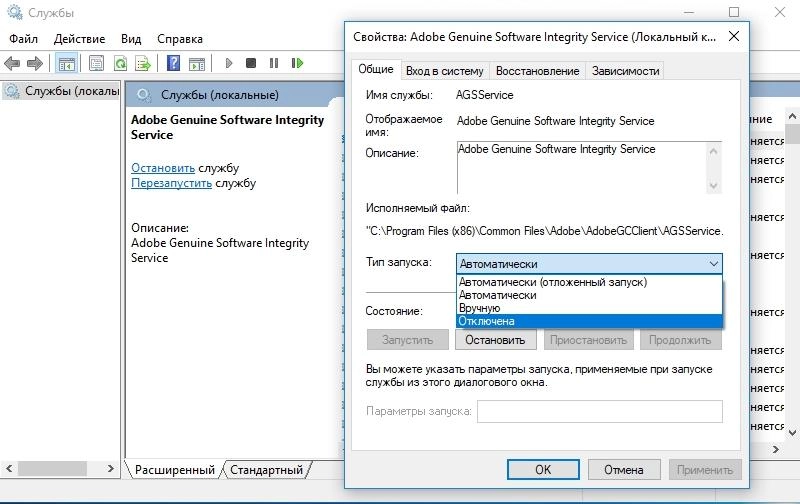Click the services list scroll-down arrow
Screen dimensions: 800x504
tap(792, 433)
